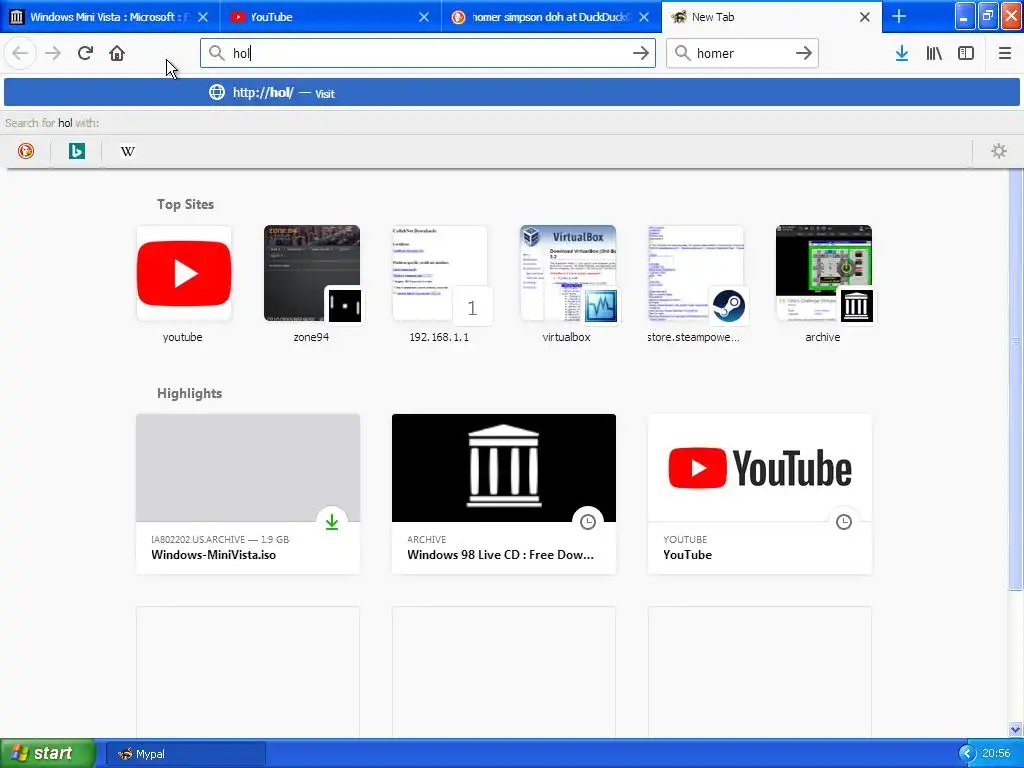This screenshot has height=768, width=1024.
Task: Open the downloads arrow panel
Action: coord(902,53)
